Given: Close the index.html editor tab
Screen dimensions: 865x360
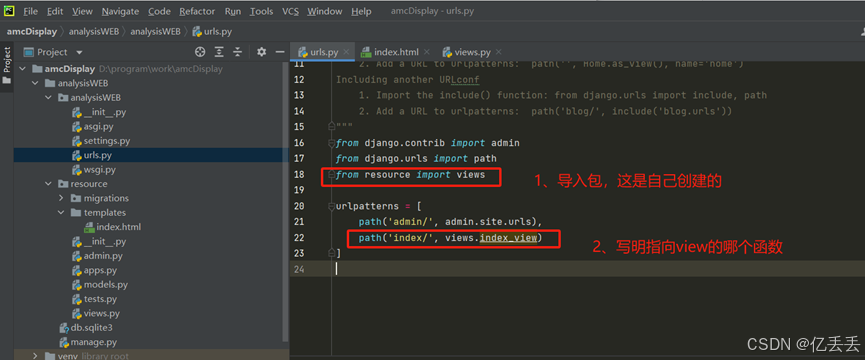Looking at the screenshot, I should [426, 52].
